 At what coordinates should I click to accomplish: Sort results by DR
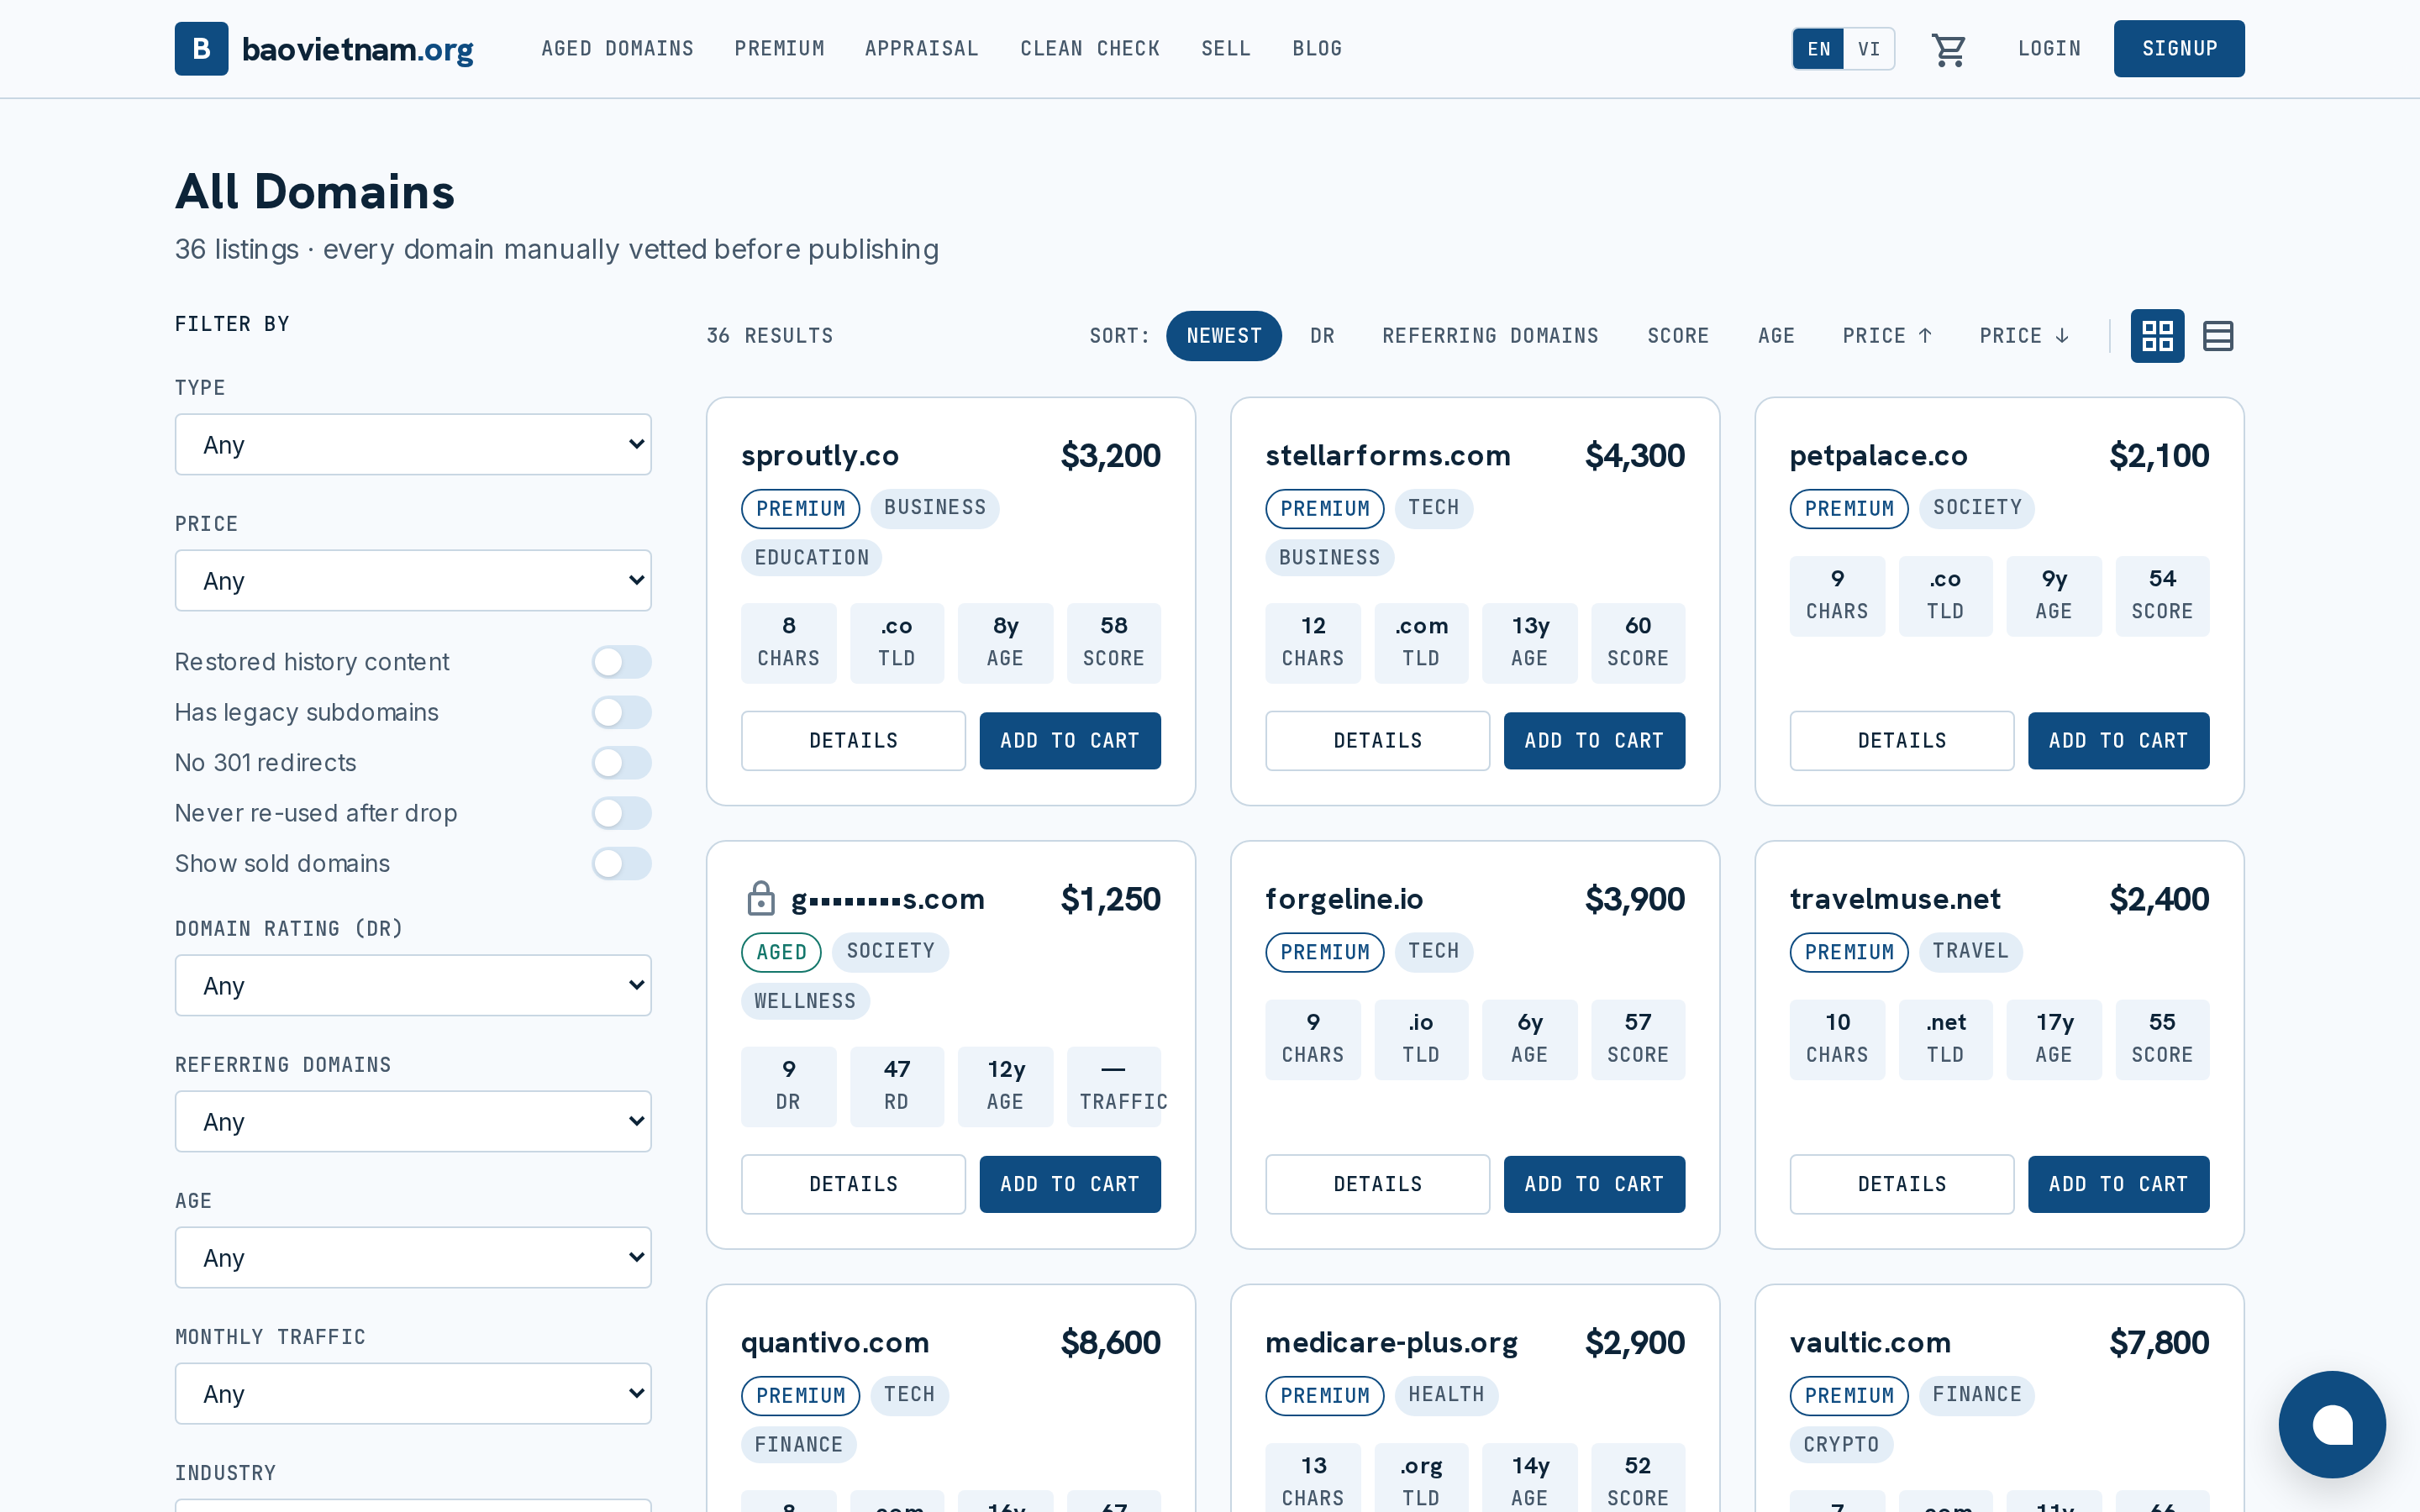coord(1322,336)
